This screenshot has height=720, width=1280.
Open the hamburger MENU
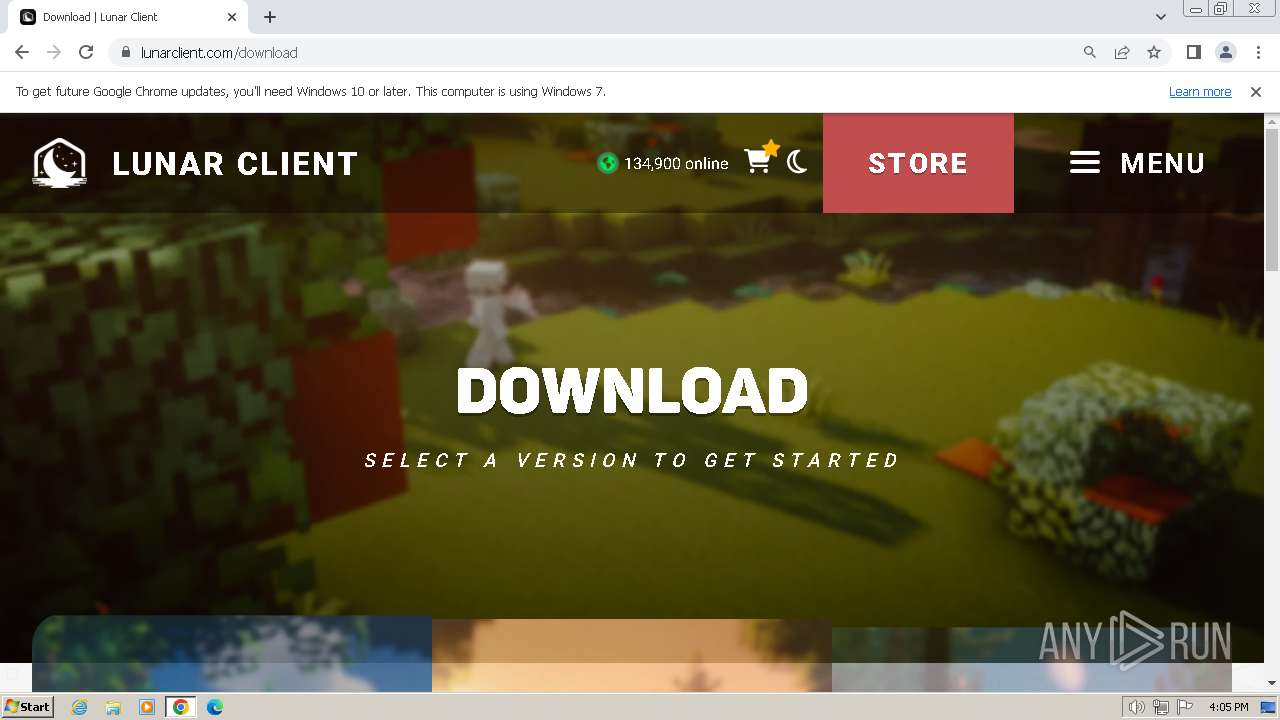tap(1137, 163)
